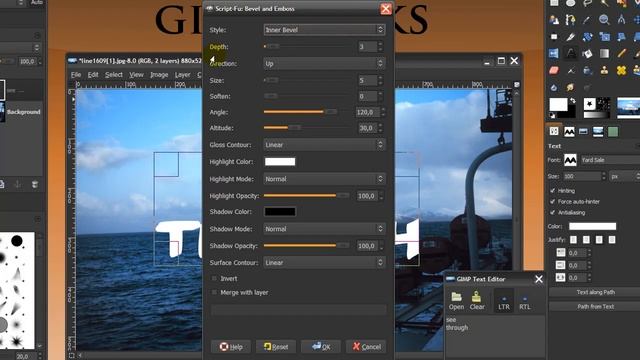640x360 pixels.
Task: Click the Text along Path button
Action: coord(595,292)
